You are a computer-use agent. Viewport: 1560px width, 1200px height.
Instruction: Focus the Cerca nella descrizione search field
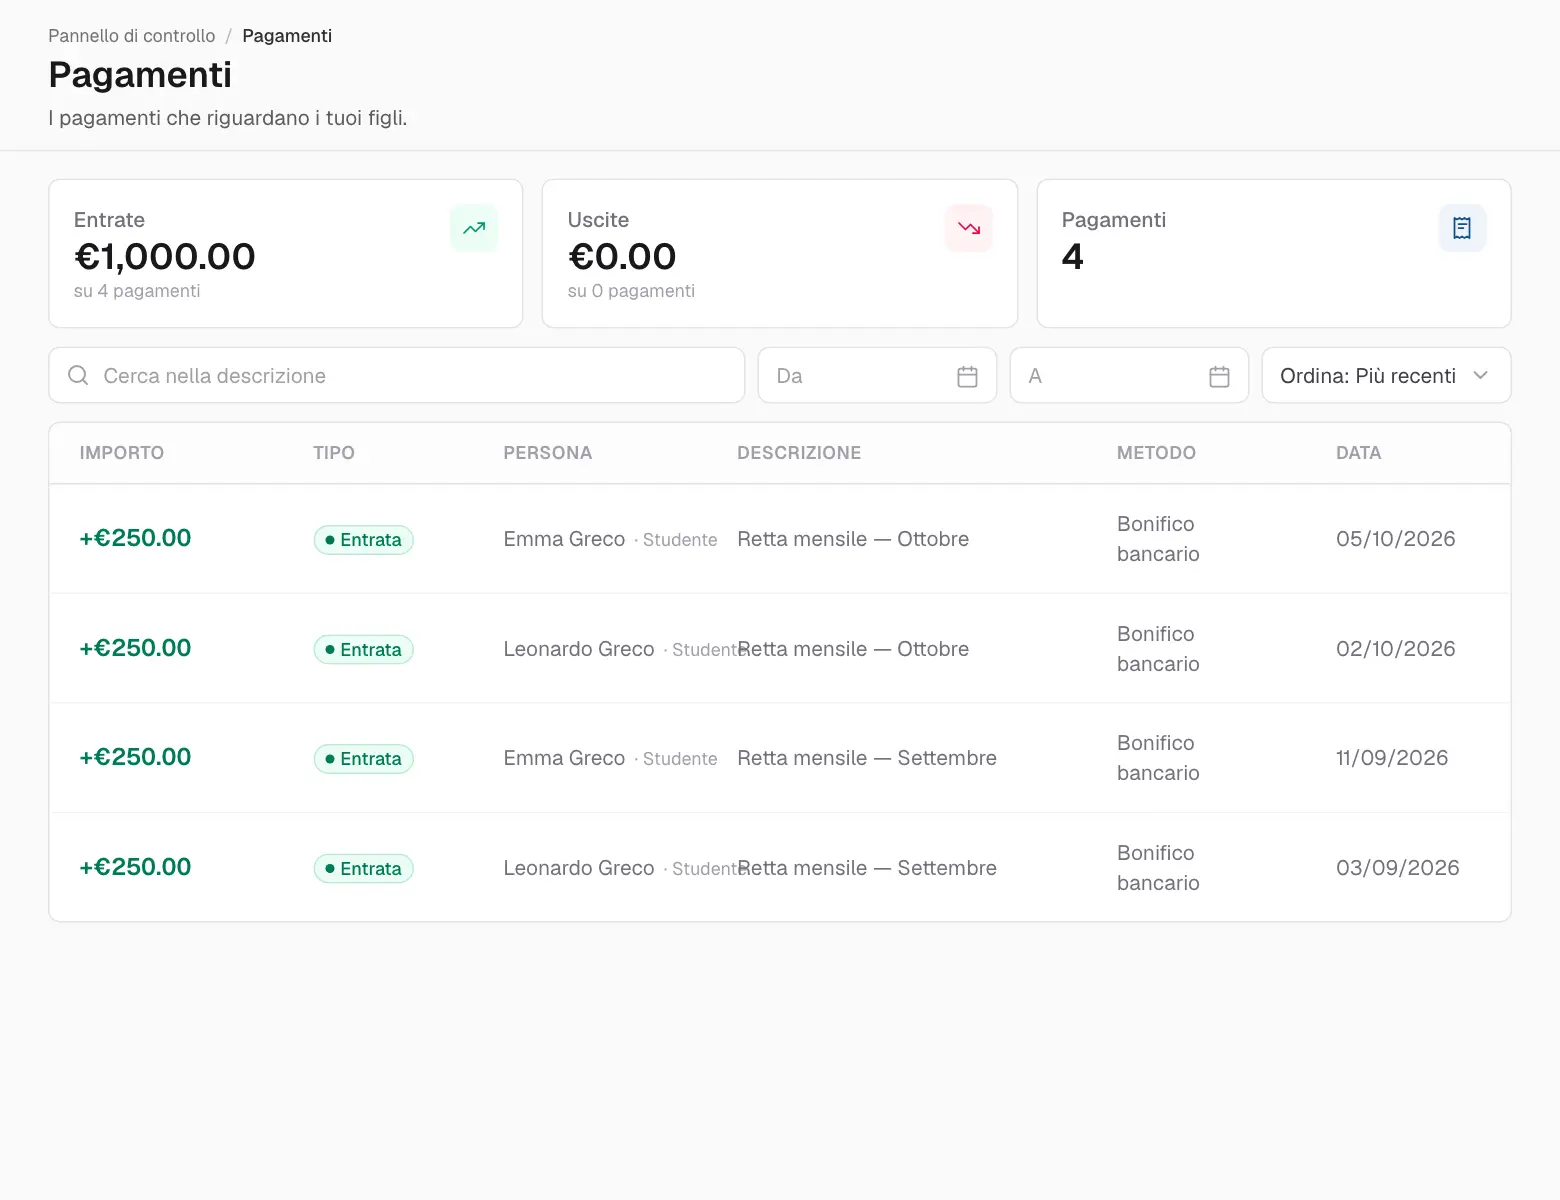[396, 375]
